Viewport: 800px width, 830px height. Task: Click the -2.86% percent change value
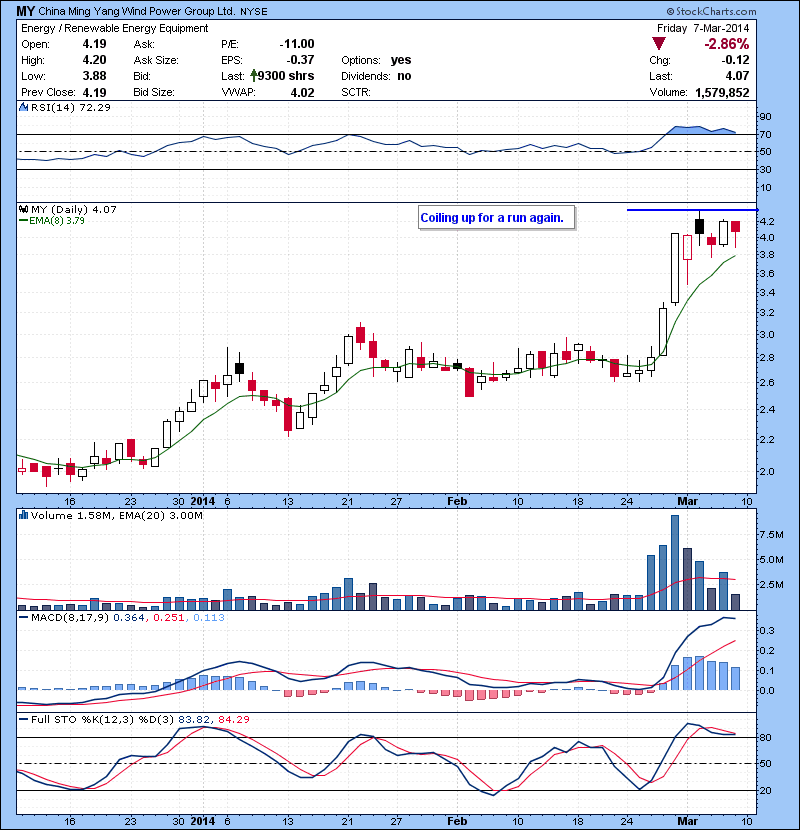pyautogui.click(x=726, y=44)
